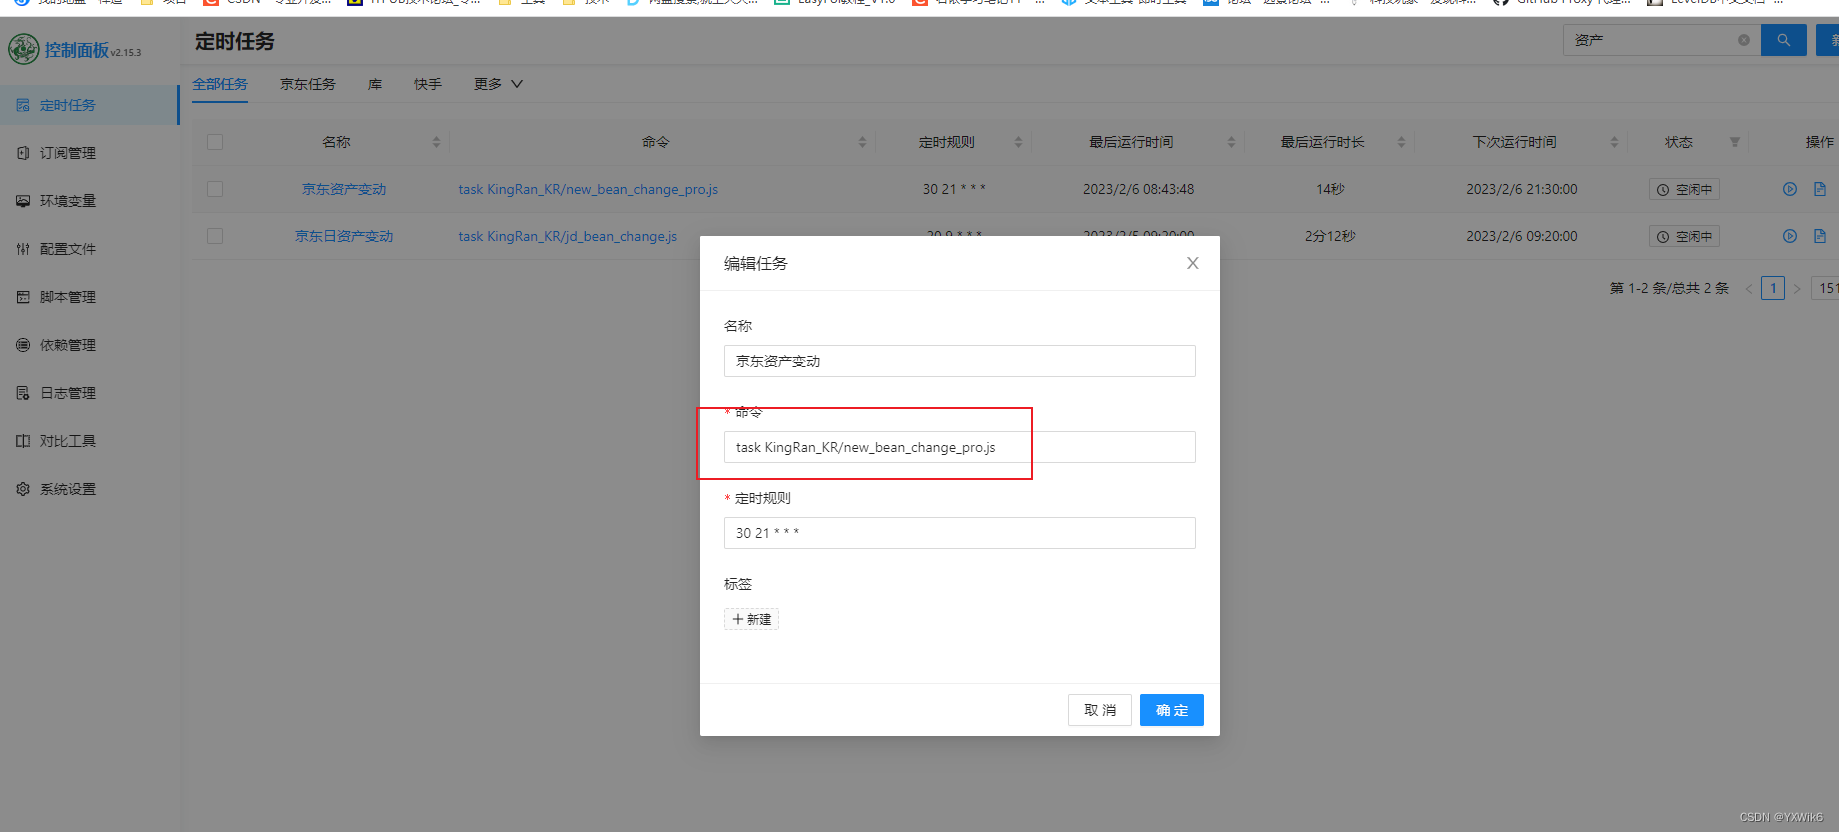Go to previous page arrow in pagination

(1749, 289)
